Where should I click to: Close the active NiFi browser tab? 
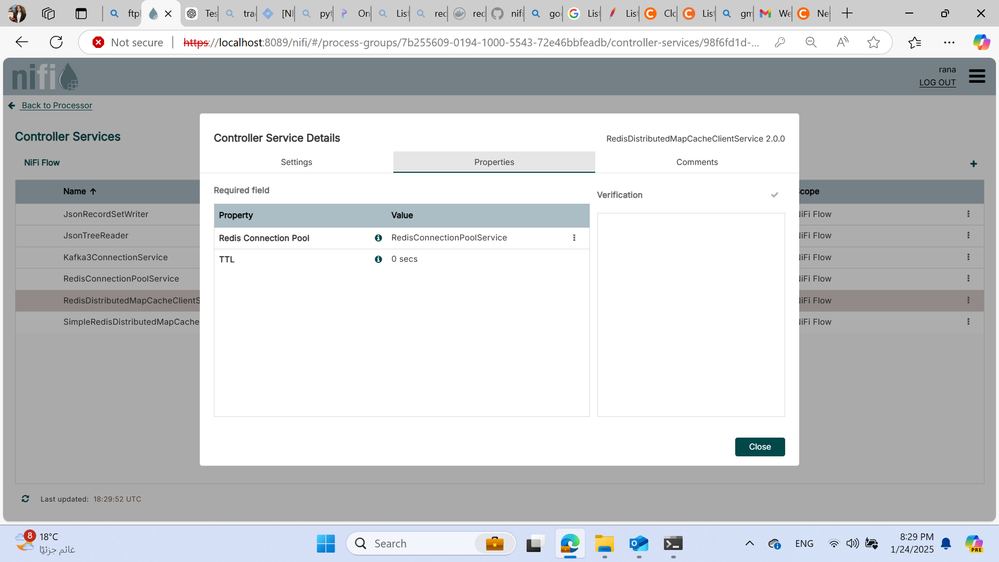(x=168, y=13)
